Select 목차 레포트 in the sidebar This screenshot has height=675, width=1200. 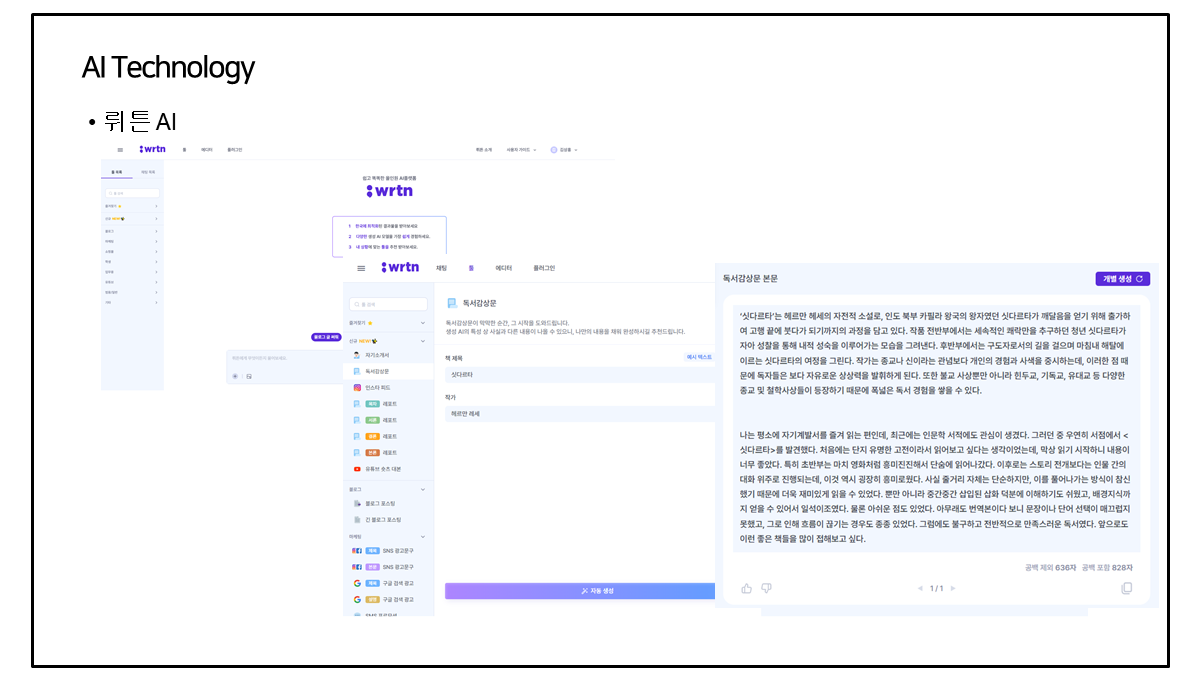[x=380, y=404]
